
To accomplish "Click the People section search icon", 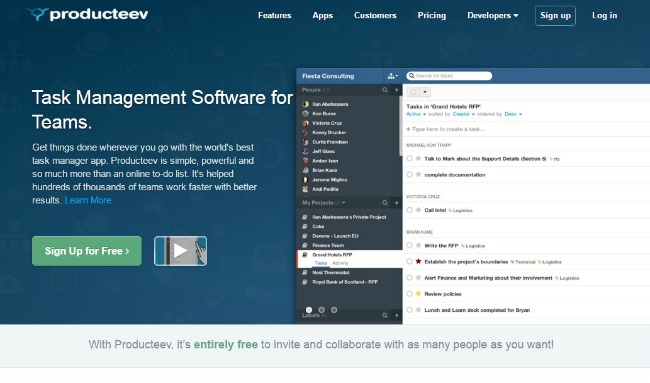I will [385, 90].
